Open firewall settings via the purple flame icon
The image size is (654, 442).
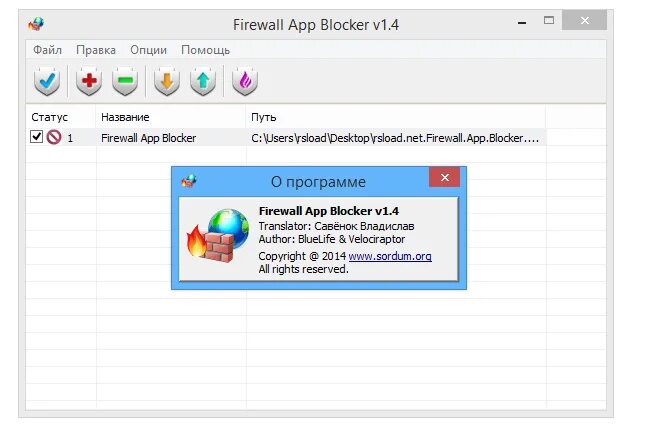pos(245,80)
